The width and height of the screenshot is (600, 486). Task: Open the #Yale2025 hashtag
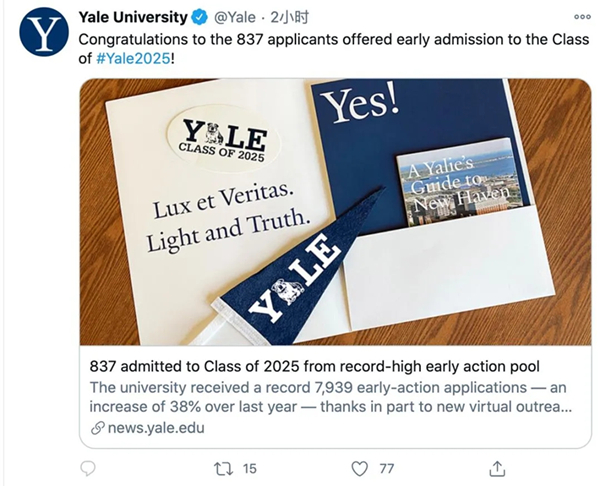pyautogui.click(x=137, y=60)
